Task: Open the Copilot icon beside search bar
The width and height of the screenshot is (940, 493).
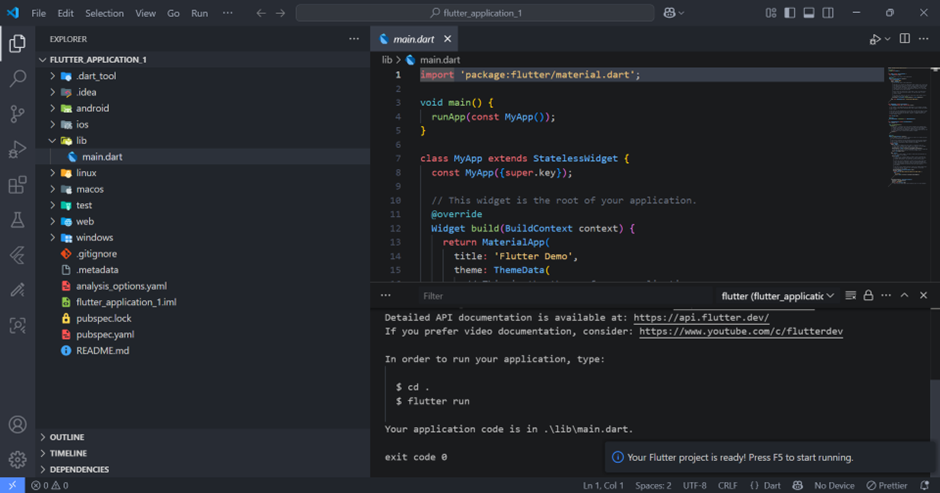Action: (x=669, y=13)
